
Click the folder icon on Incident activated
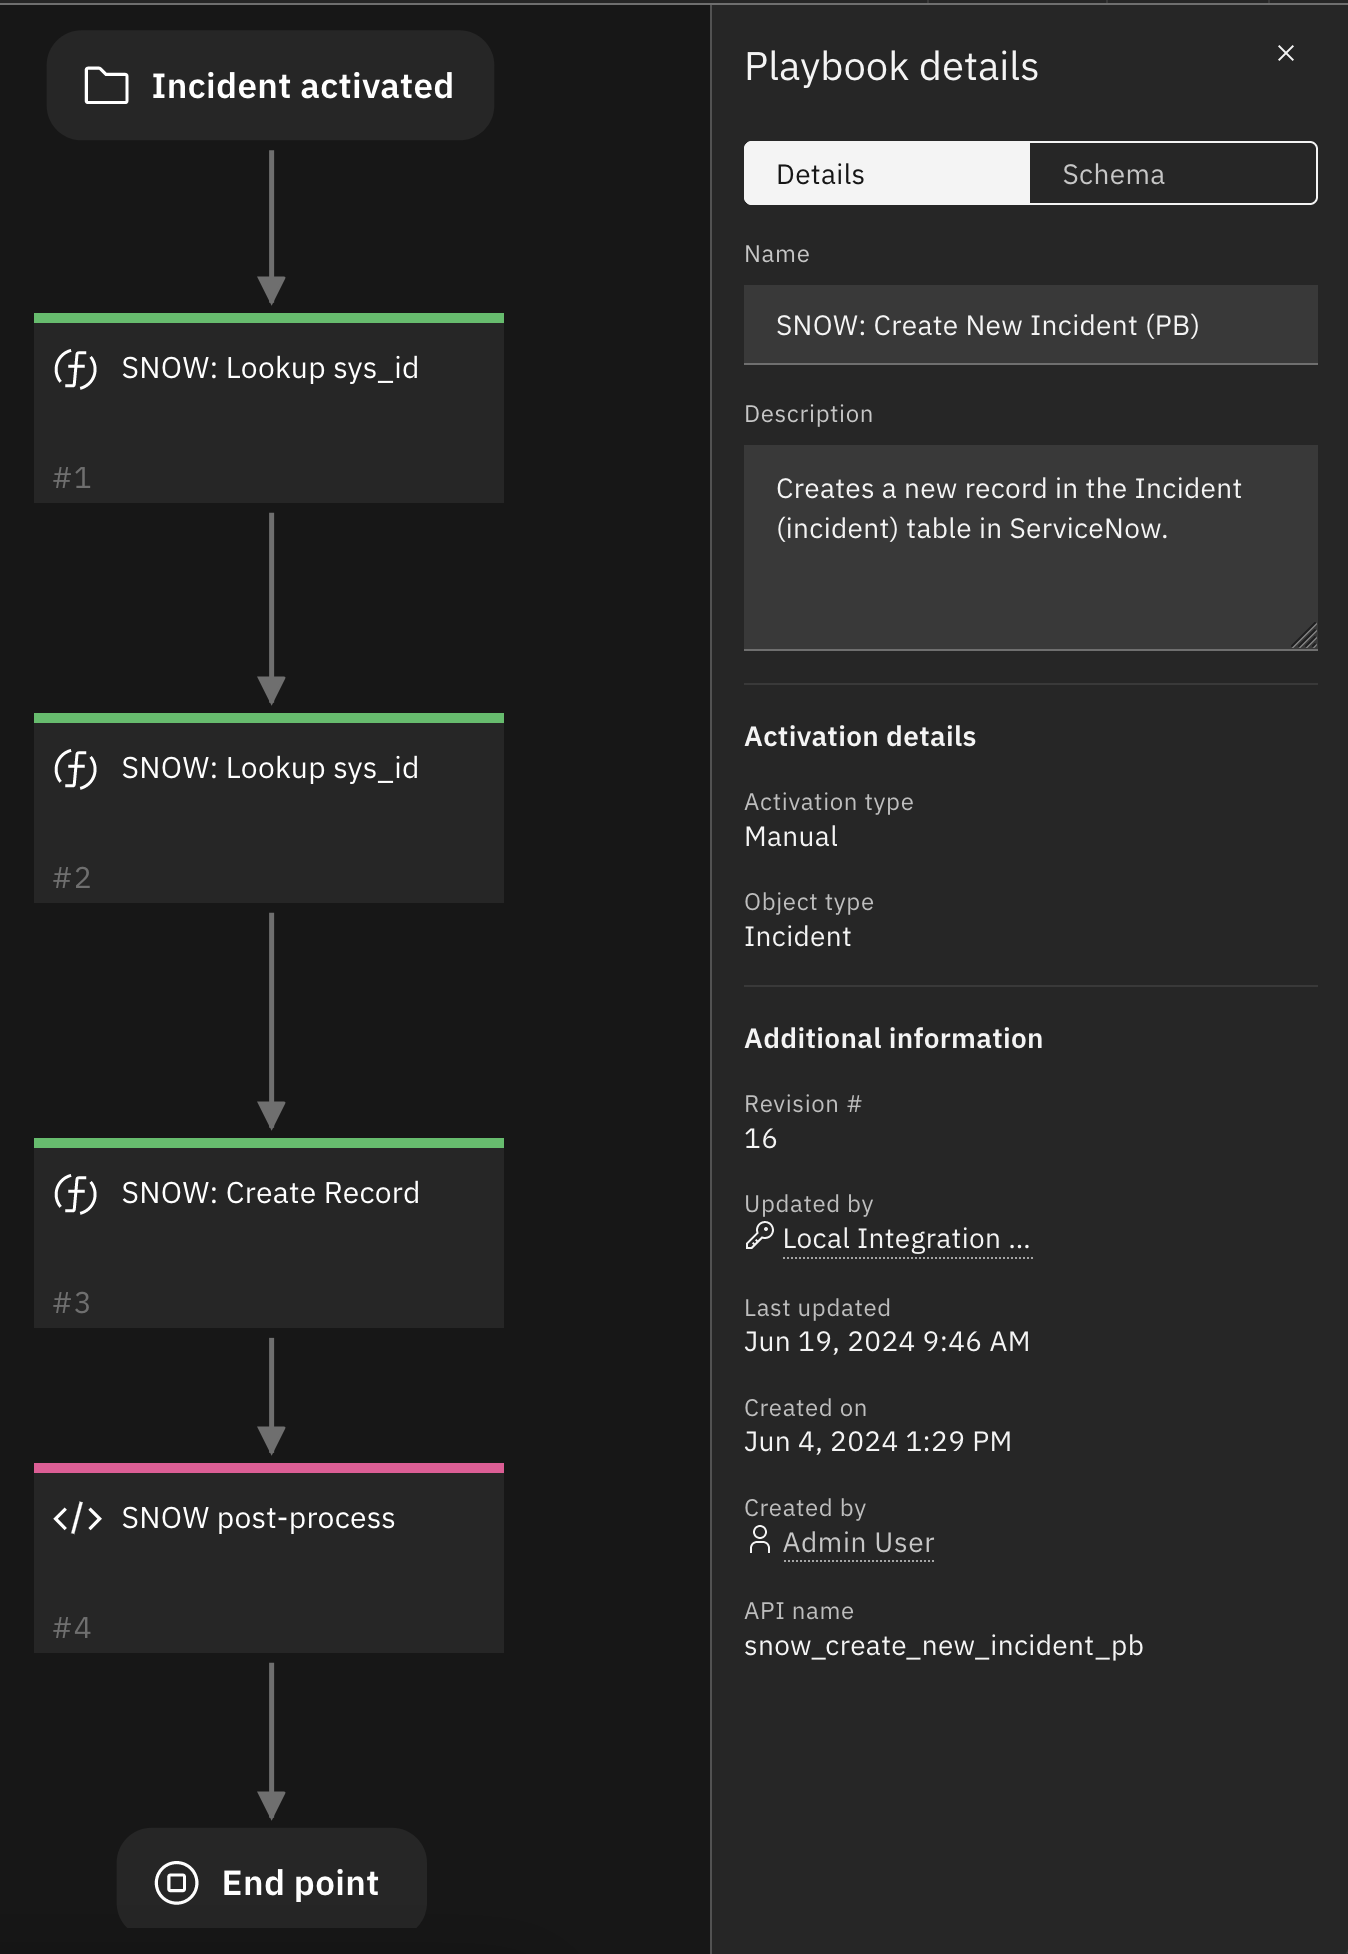[106, 86]
